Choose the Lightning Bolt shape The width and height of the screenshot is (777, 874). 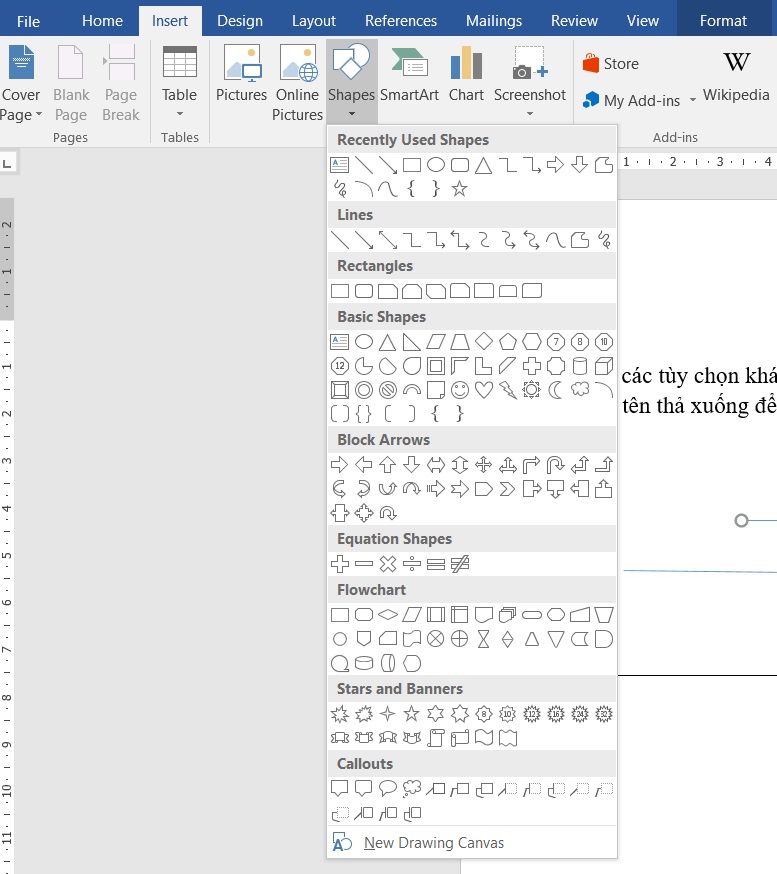click(x=508, y=390)
